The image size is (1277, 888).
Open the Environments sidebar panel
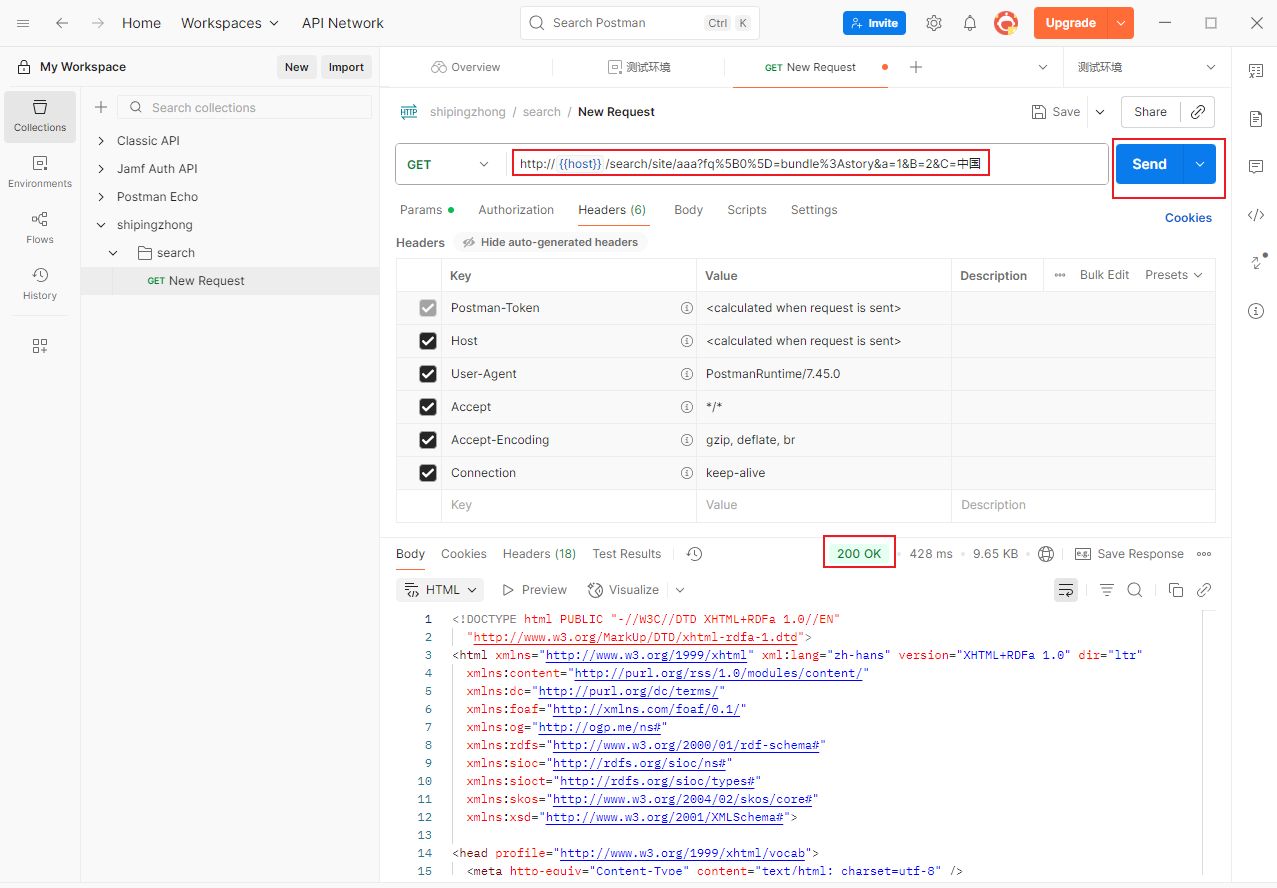pyautogui.click(x=40, y=171)
